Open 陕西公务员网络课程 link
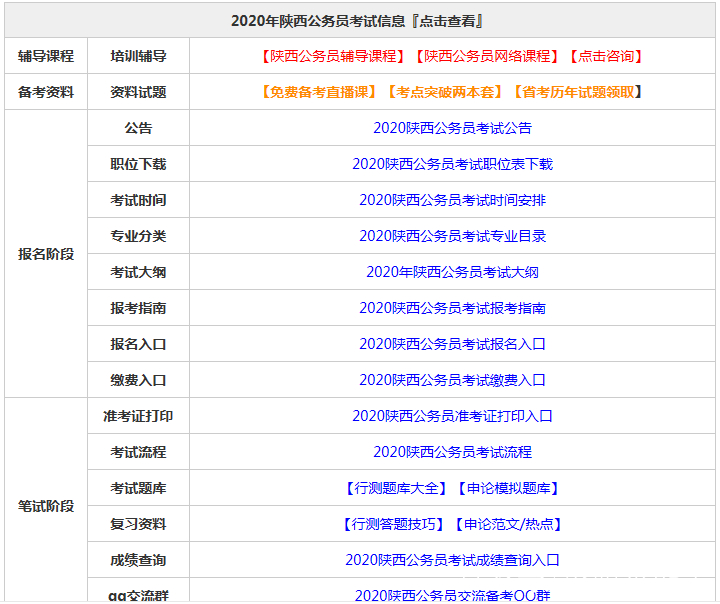 (487, 56)
